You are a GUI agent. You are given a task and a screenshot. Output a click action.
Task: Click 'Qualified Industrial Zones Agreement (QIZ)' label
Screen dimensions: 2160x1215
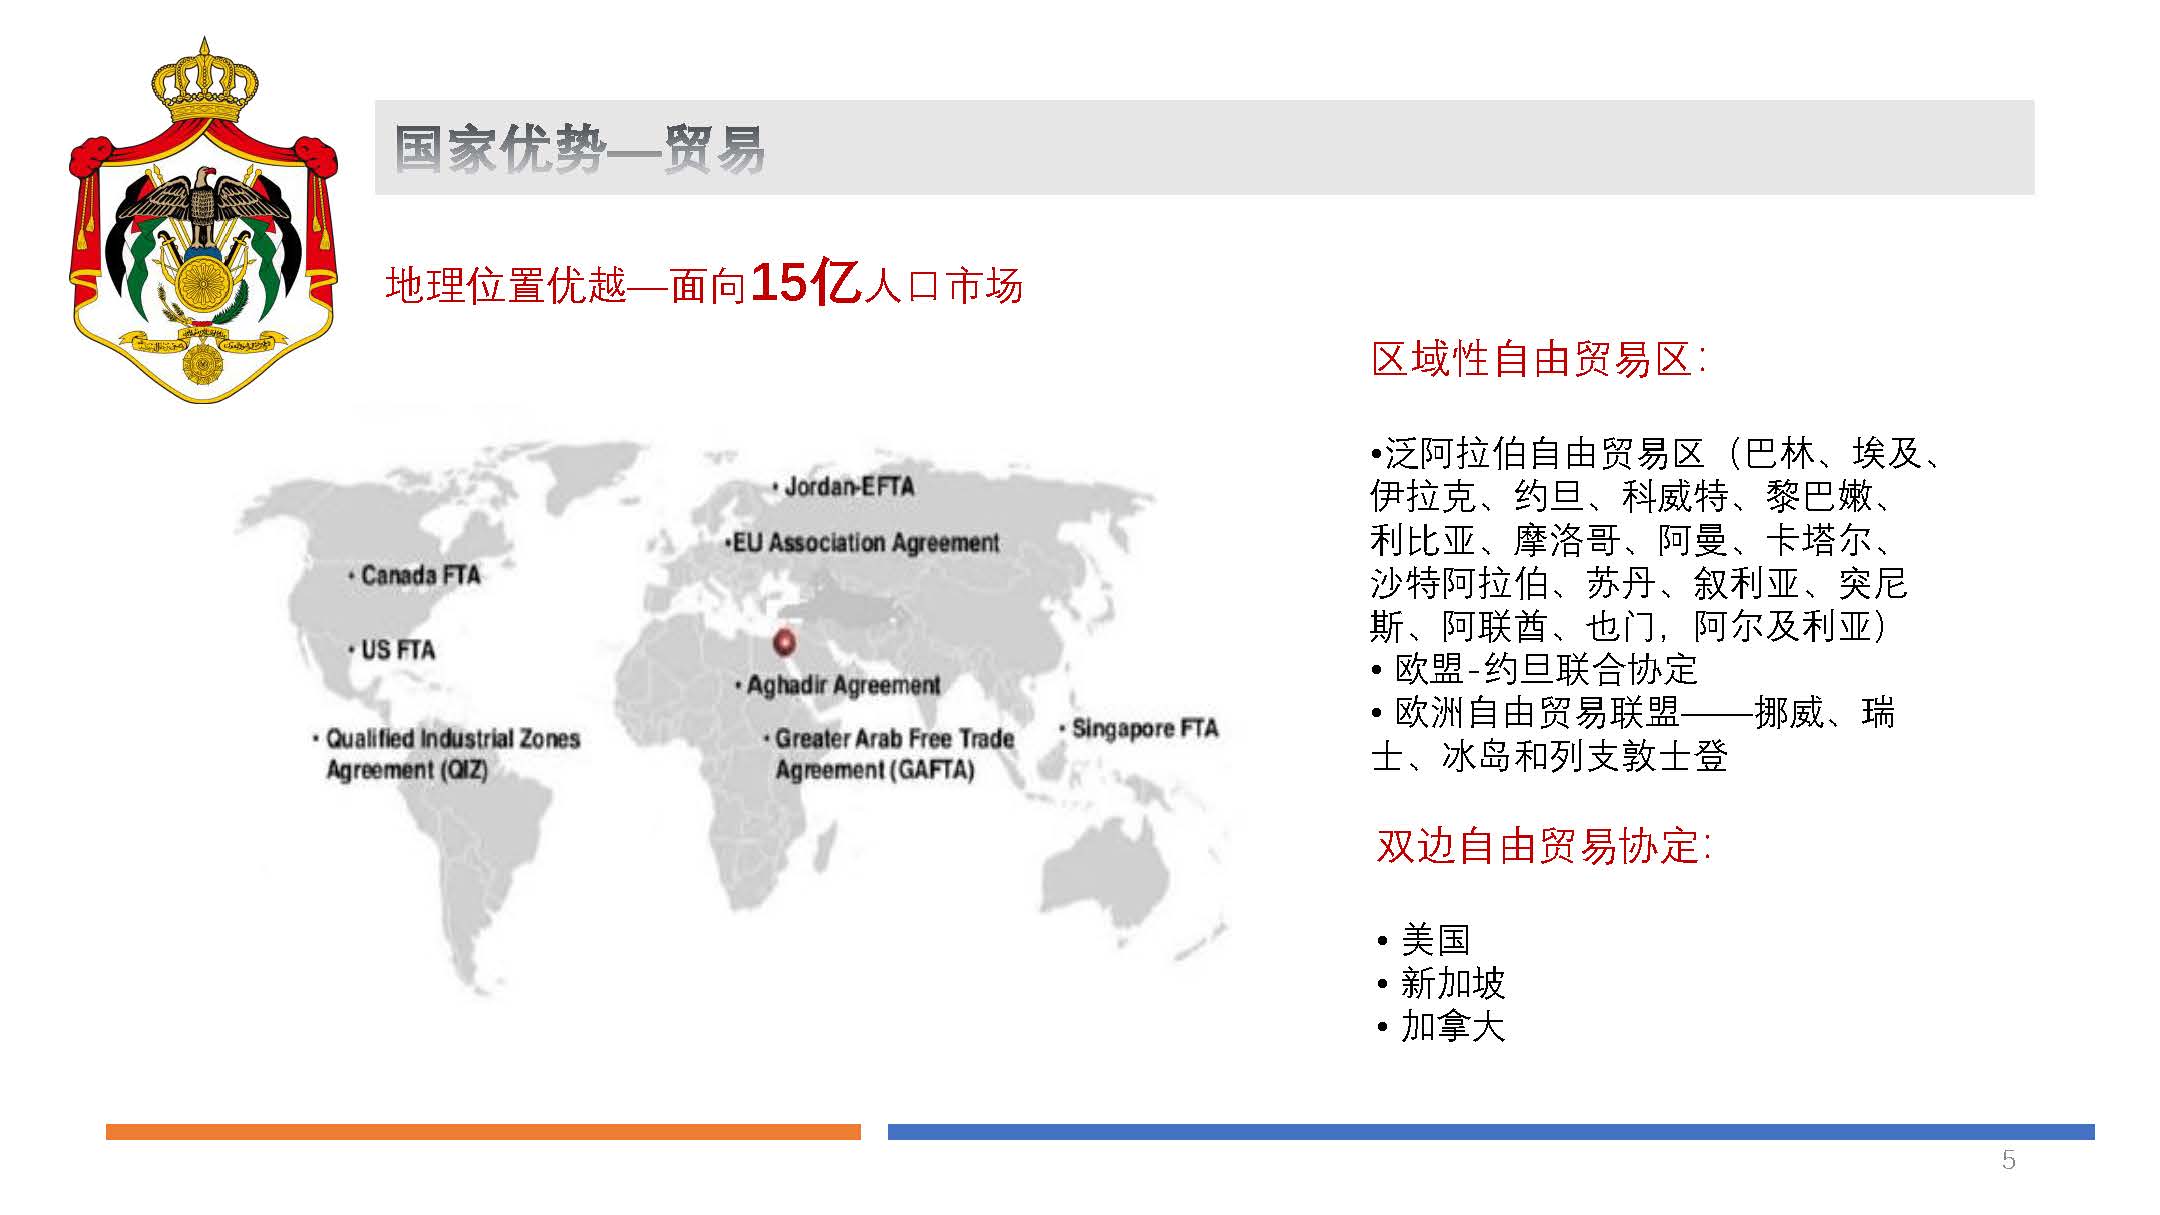pyautogui.click(x=446, y=754)
